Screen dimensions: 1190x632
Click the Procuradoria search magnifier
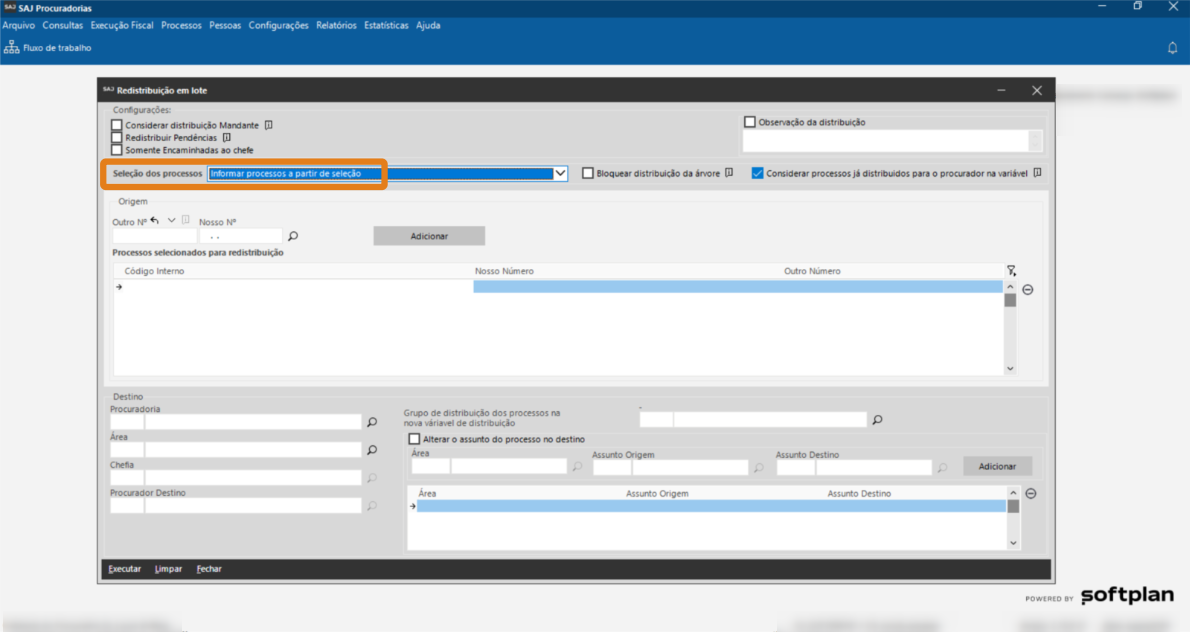click(372, 422)
